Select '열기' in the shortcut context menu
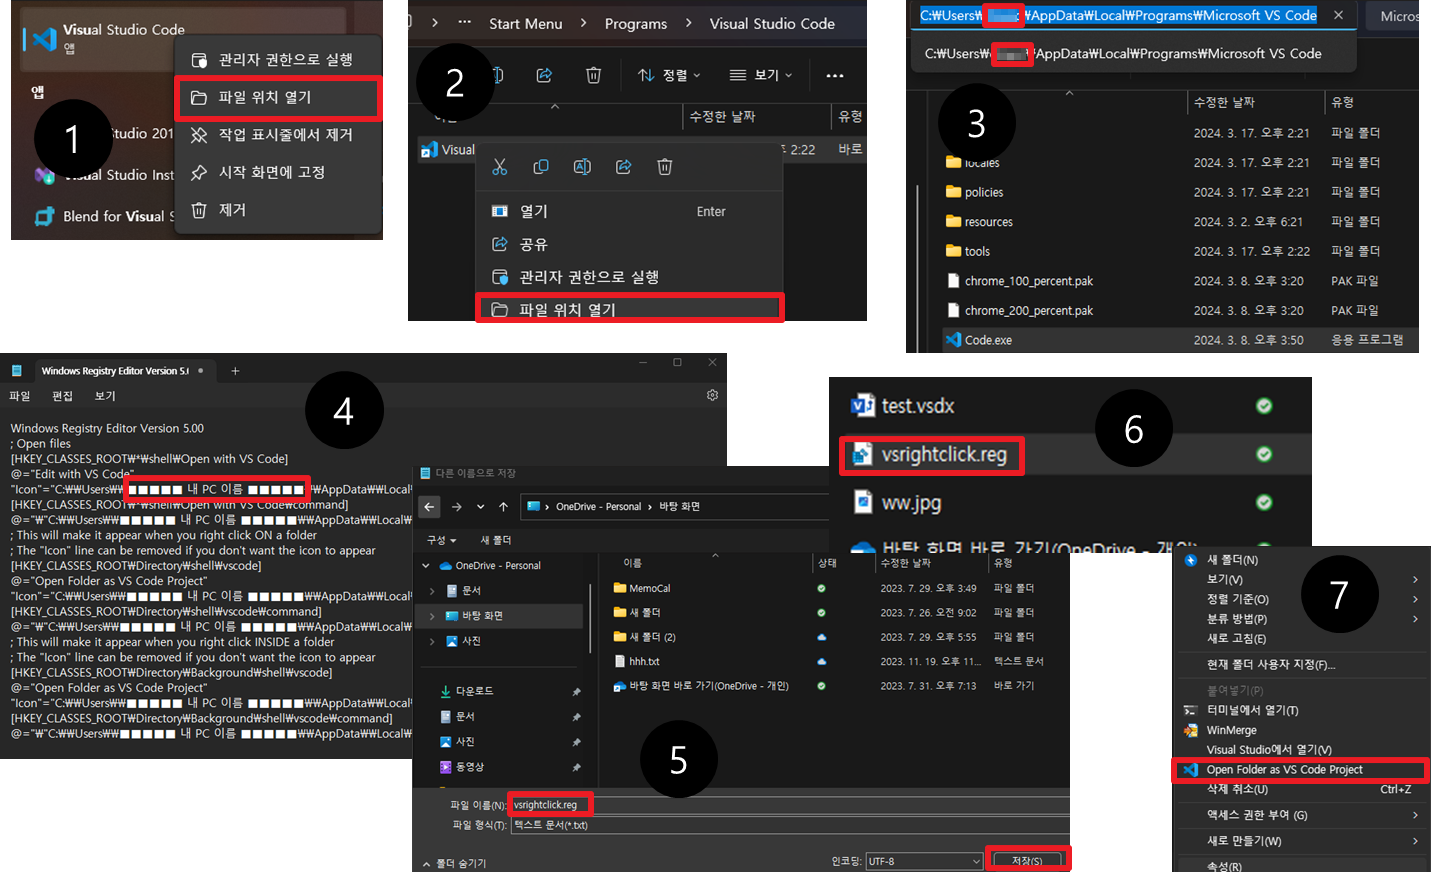The width and height of the screenshot is (1431, 874). pos(629,211)
